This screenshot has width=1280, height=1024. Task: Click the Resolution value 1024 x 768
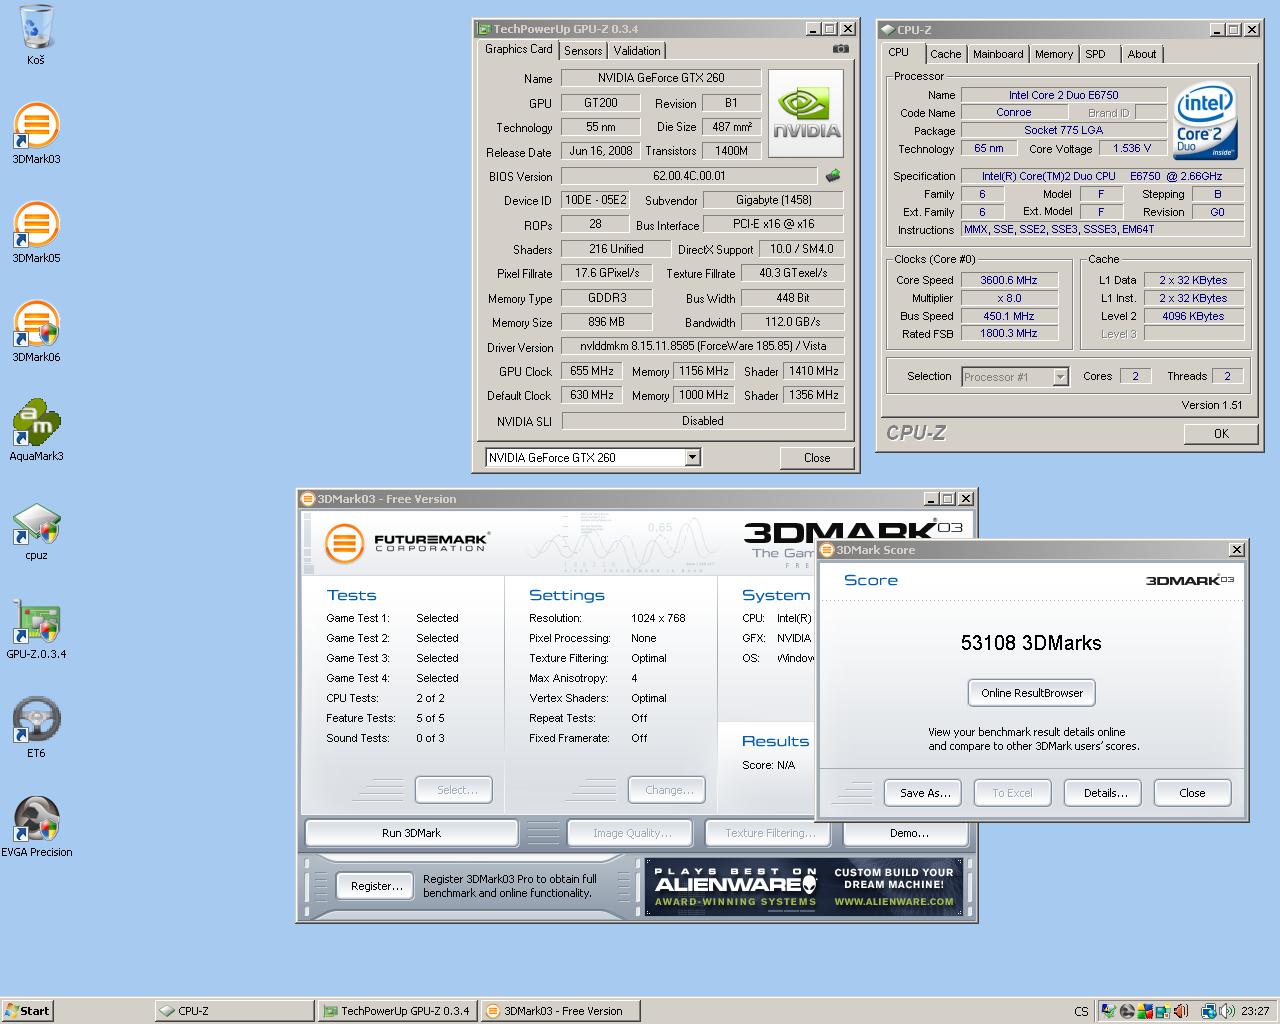(658, 618)
